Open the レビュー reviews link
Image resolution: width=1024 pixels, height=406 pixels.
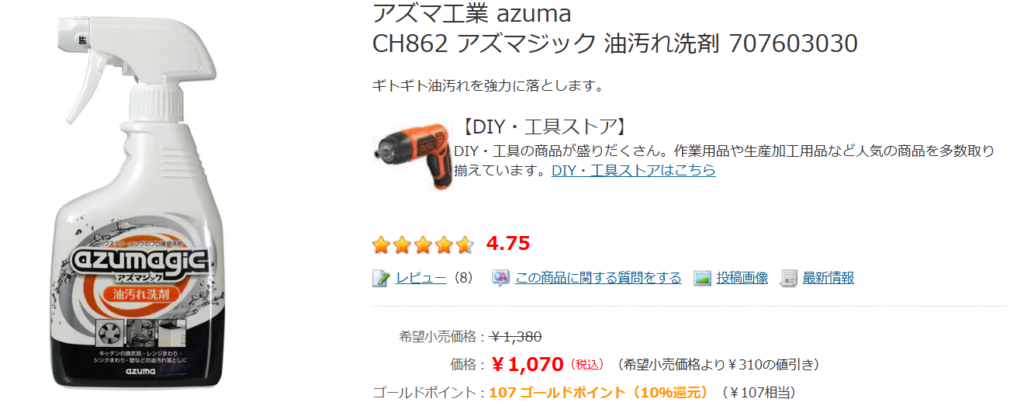point(421,278)
